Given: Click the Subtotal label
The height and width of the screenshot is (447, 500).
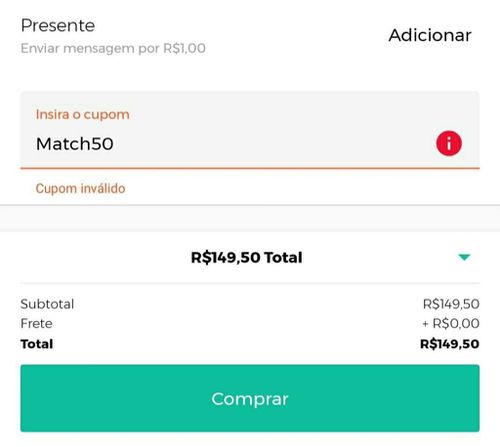Looking at the screenshot, I should 47,304.
